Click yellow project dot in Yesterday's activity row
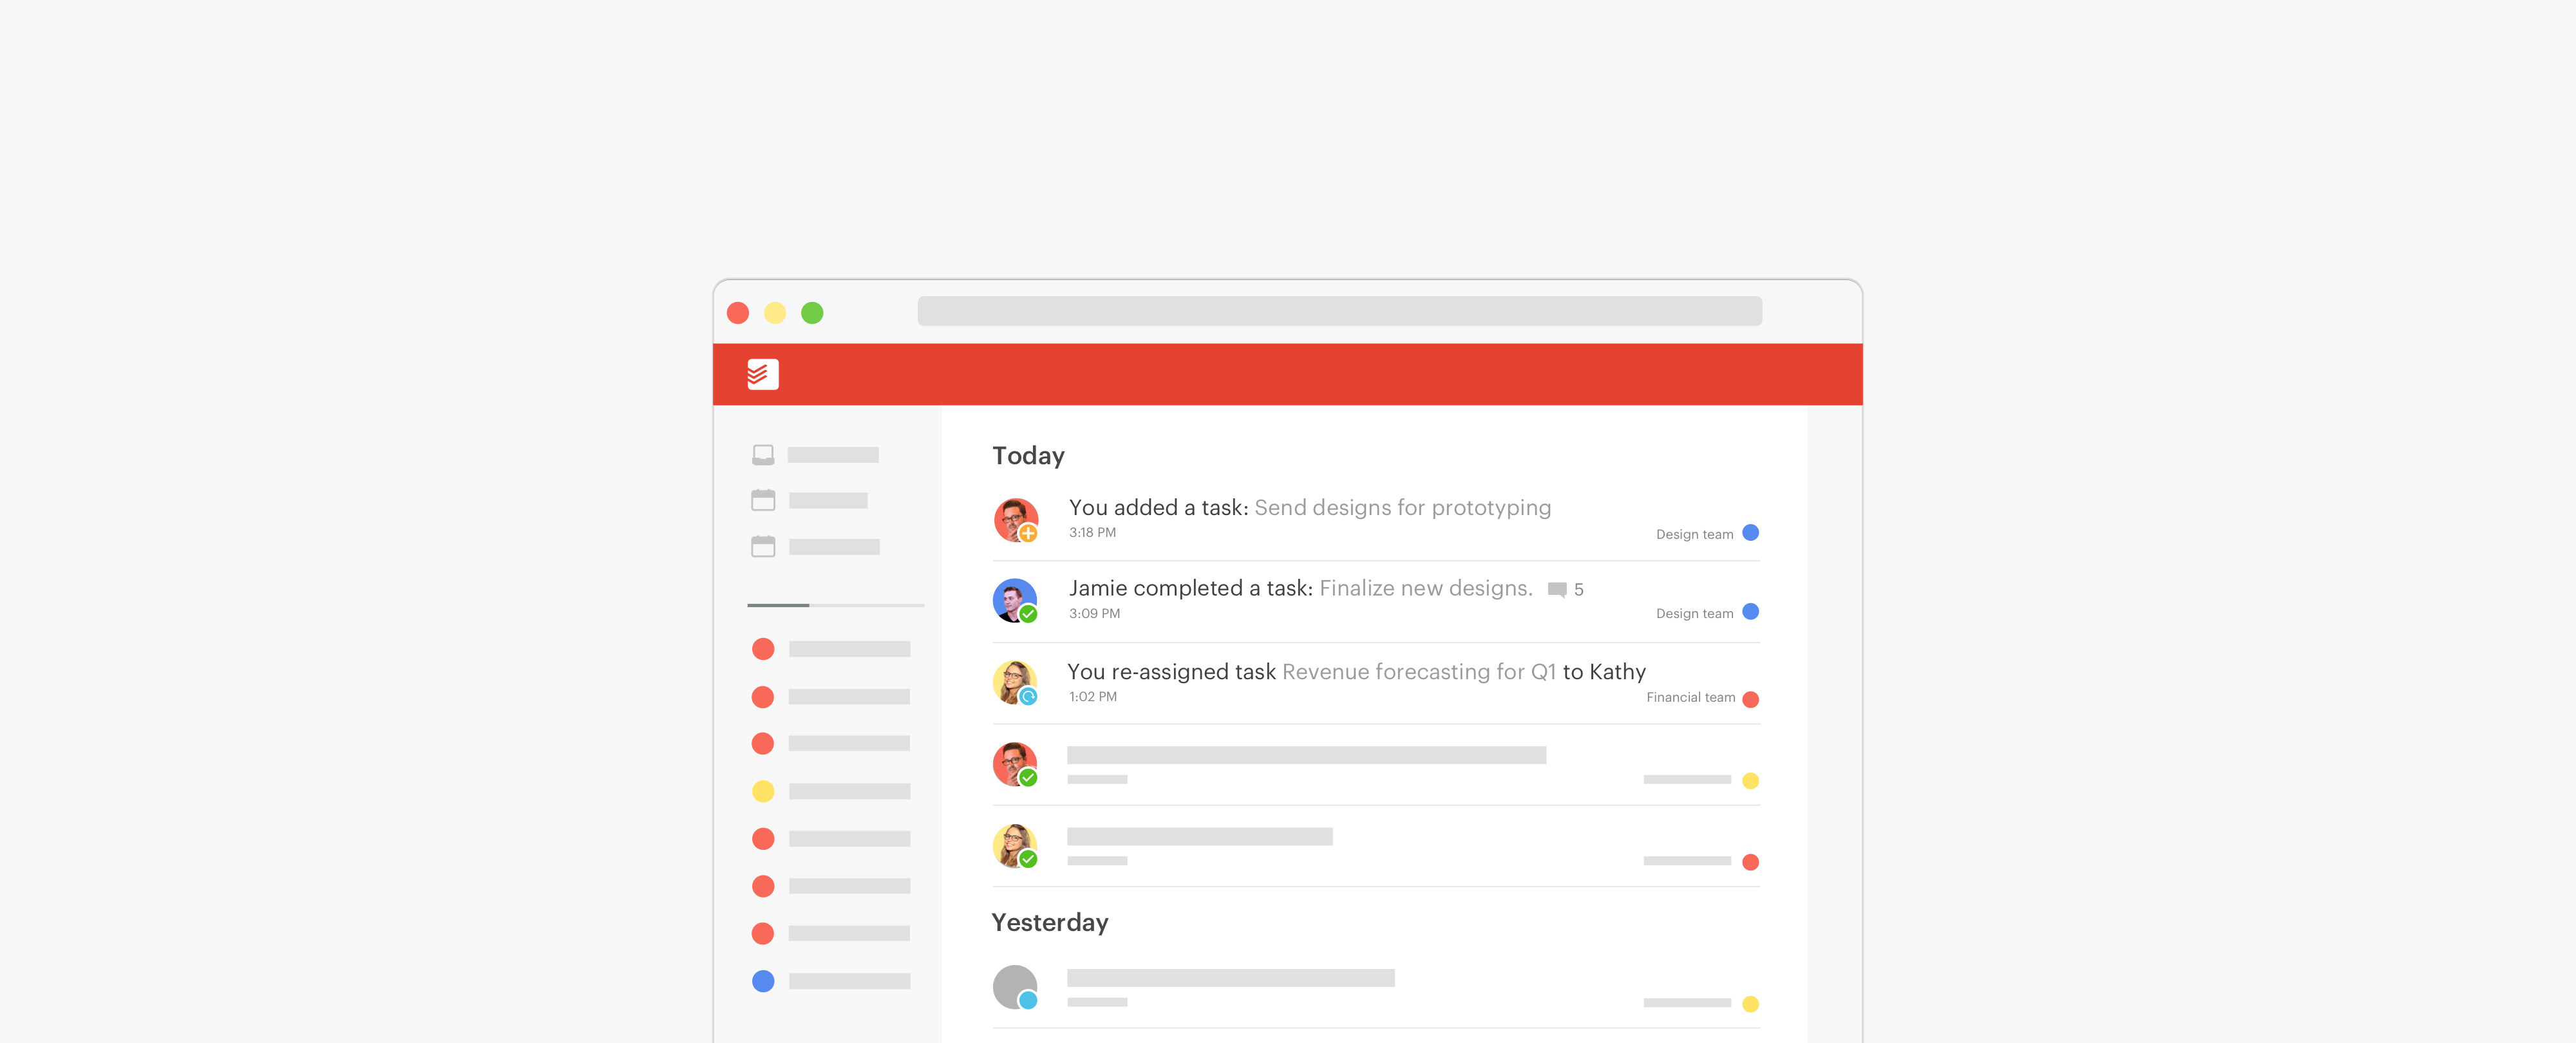This screenshot has height=1043, width=2576. (x=1750, y=1004)
